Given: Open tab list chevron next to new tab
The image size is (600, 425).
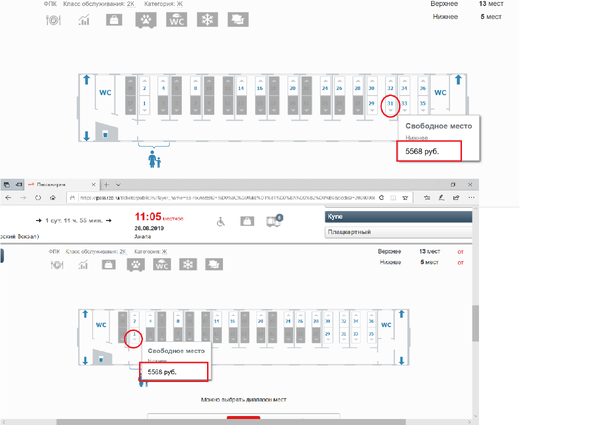Looking at the screenshot, I should click(118, 185).
